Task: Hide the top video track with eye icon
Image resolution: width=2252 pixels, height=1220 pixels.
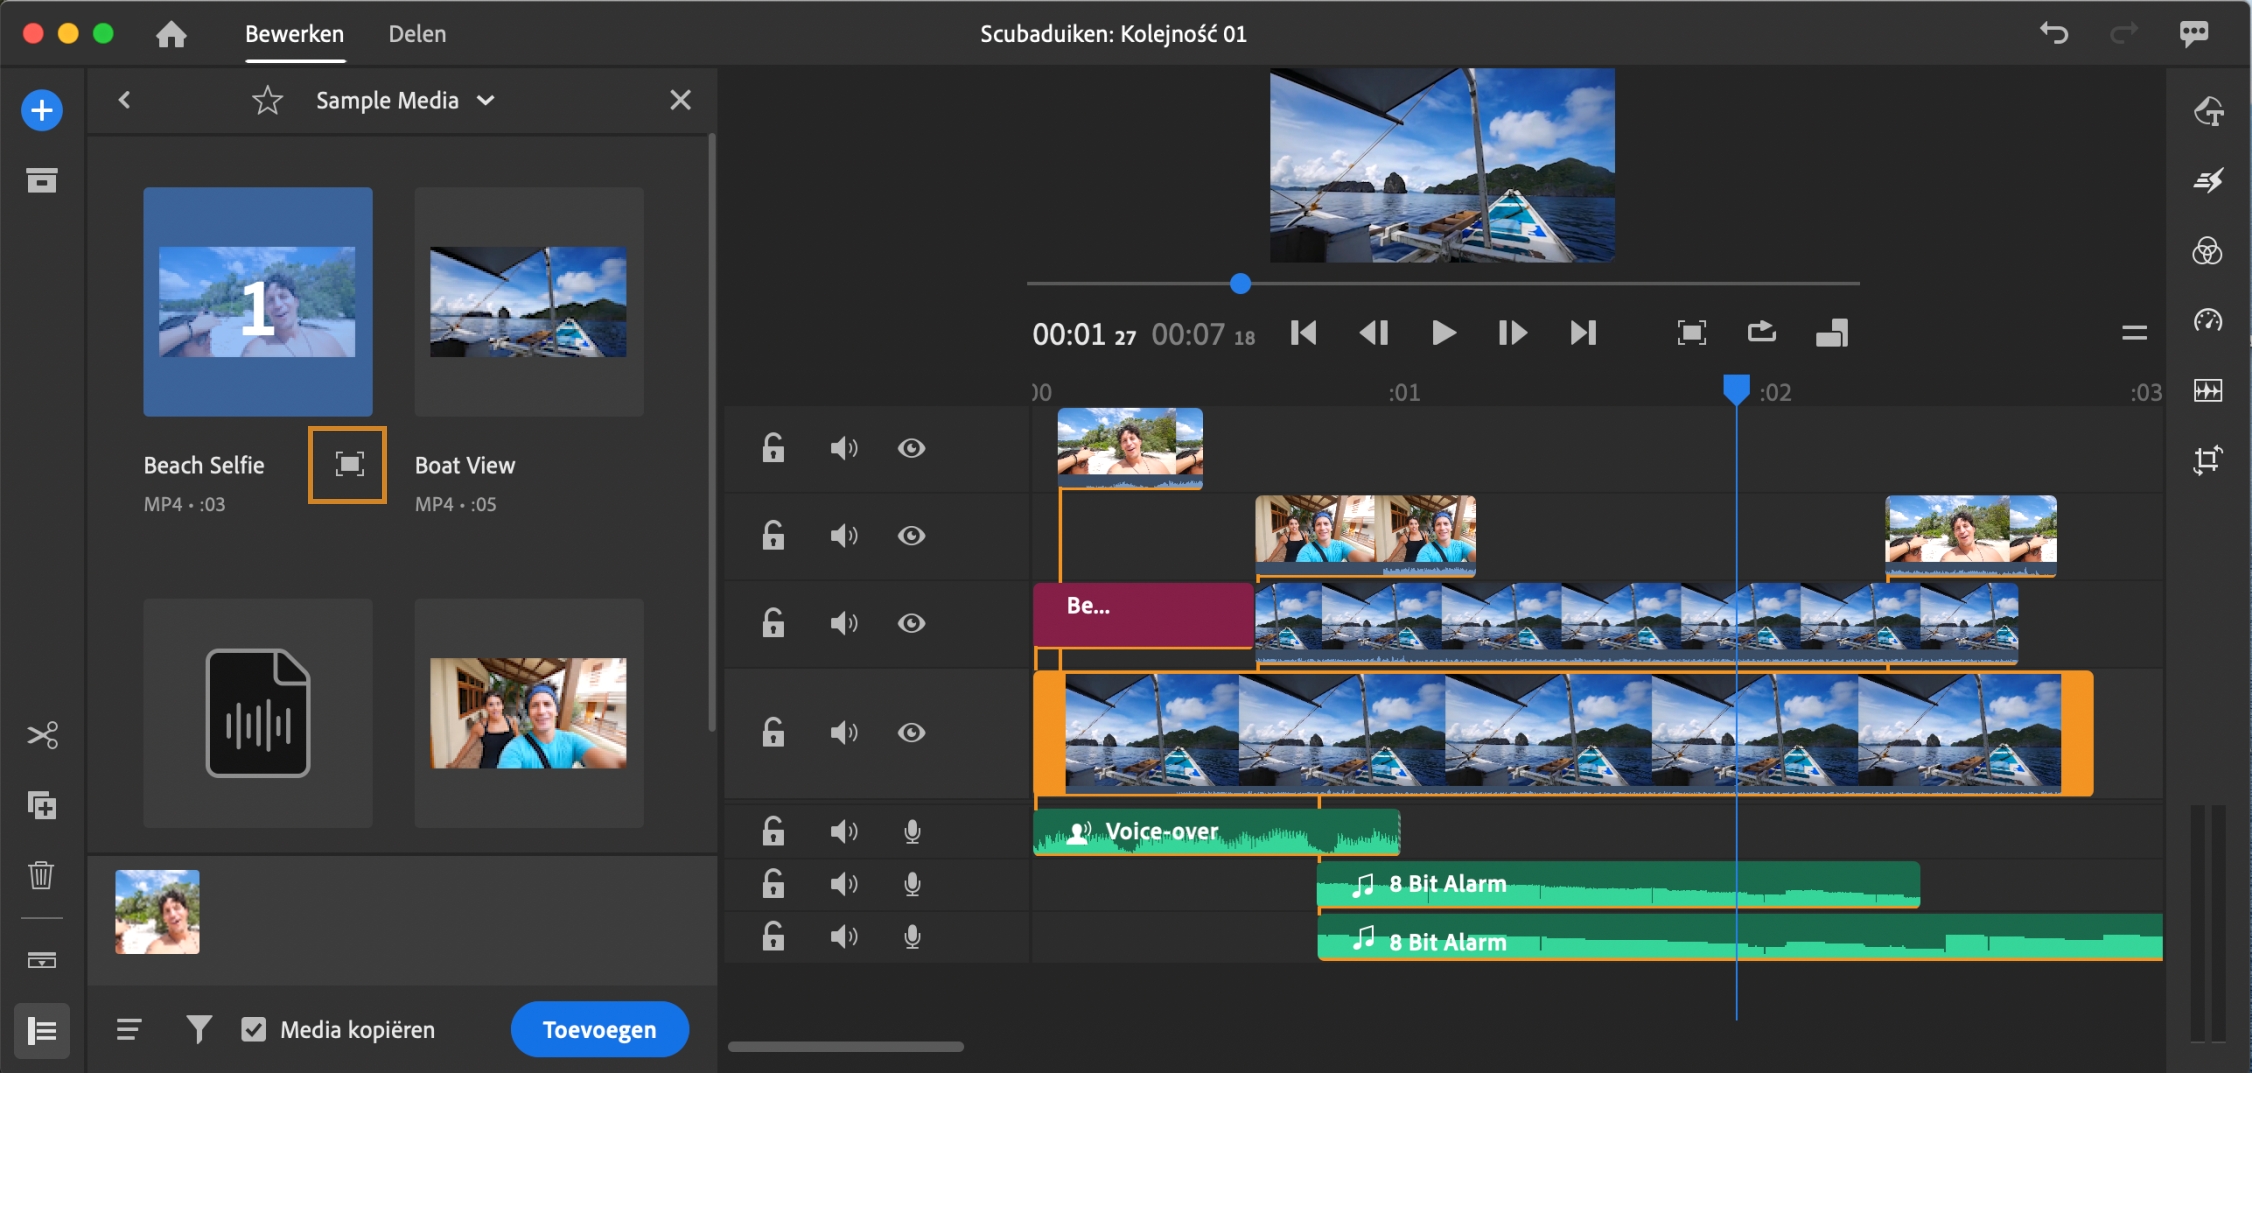Action: coord(911,448)
